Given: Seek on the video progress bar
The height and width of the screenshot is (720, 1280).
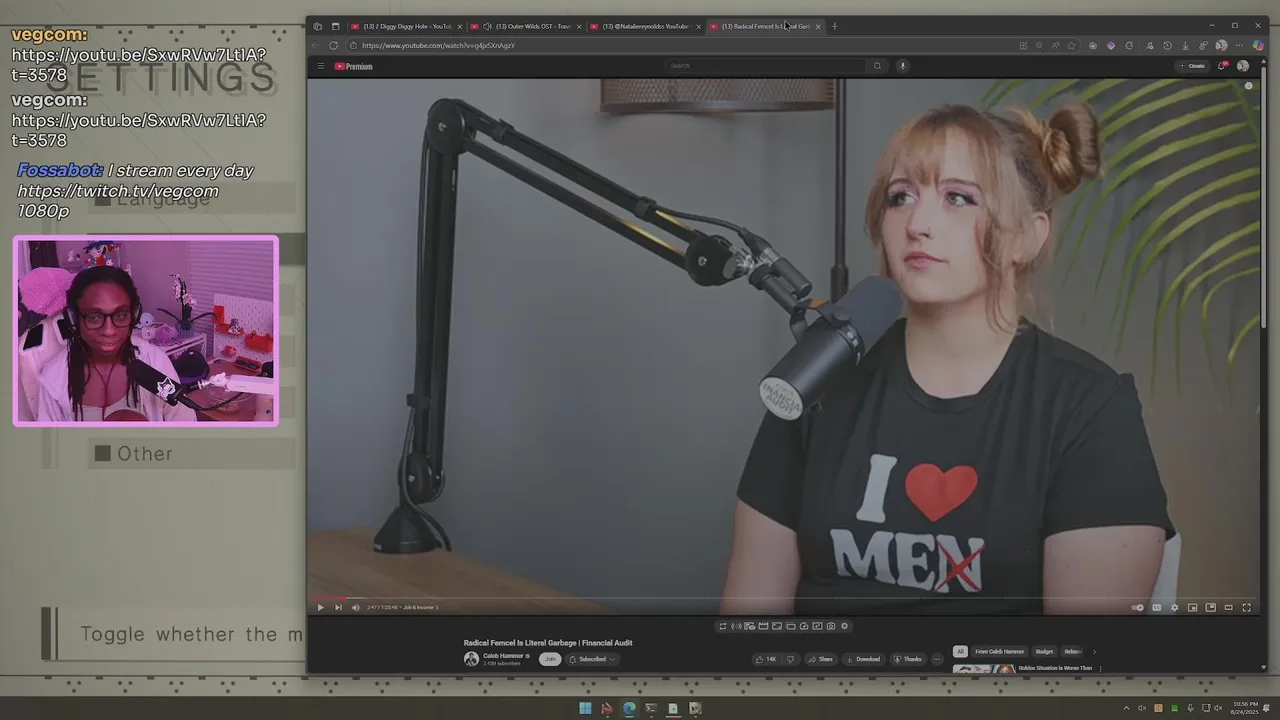Looking at the screenshot, I should point(783,598).
